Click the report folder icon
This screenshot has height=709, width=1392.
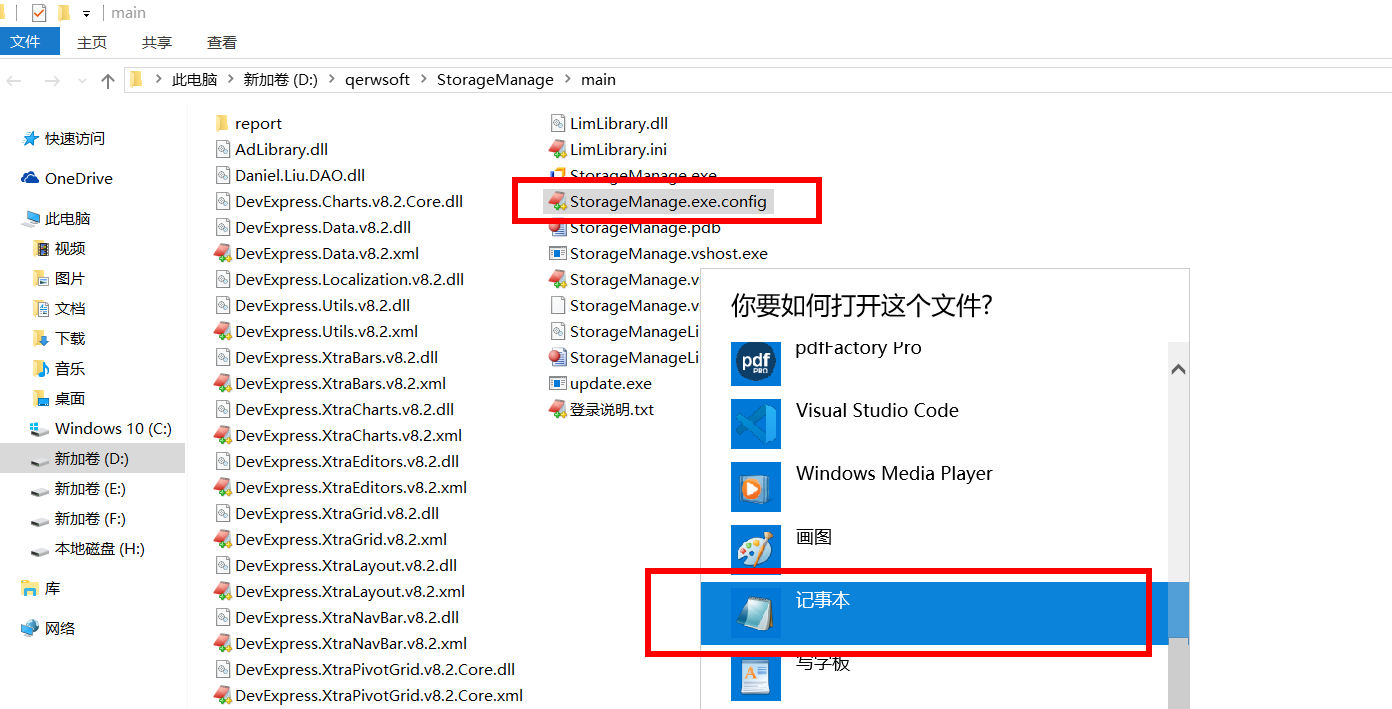point(222,123)
